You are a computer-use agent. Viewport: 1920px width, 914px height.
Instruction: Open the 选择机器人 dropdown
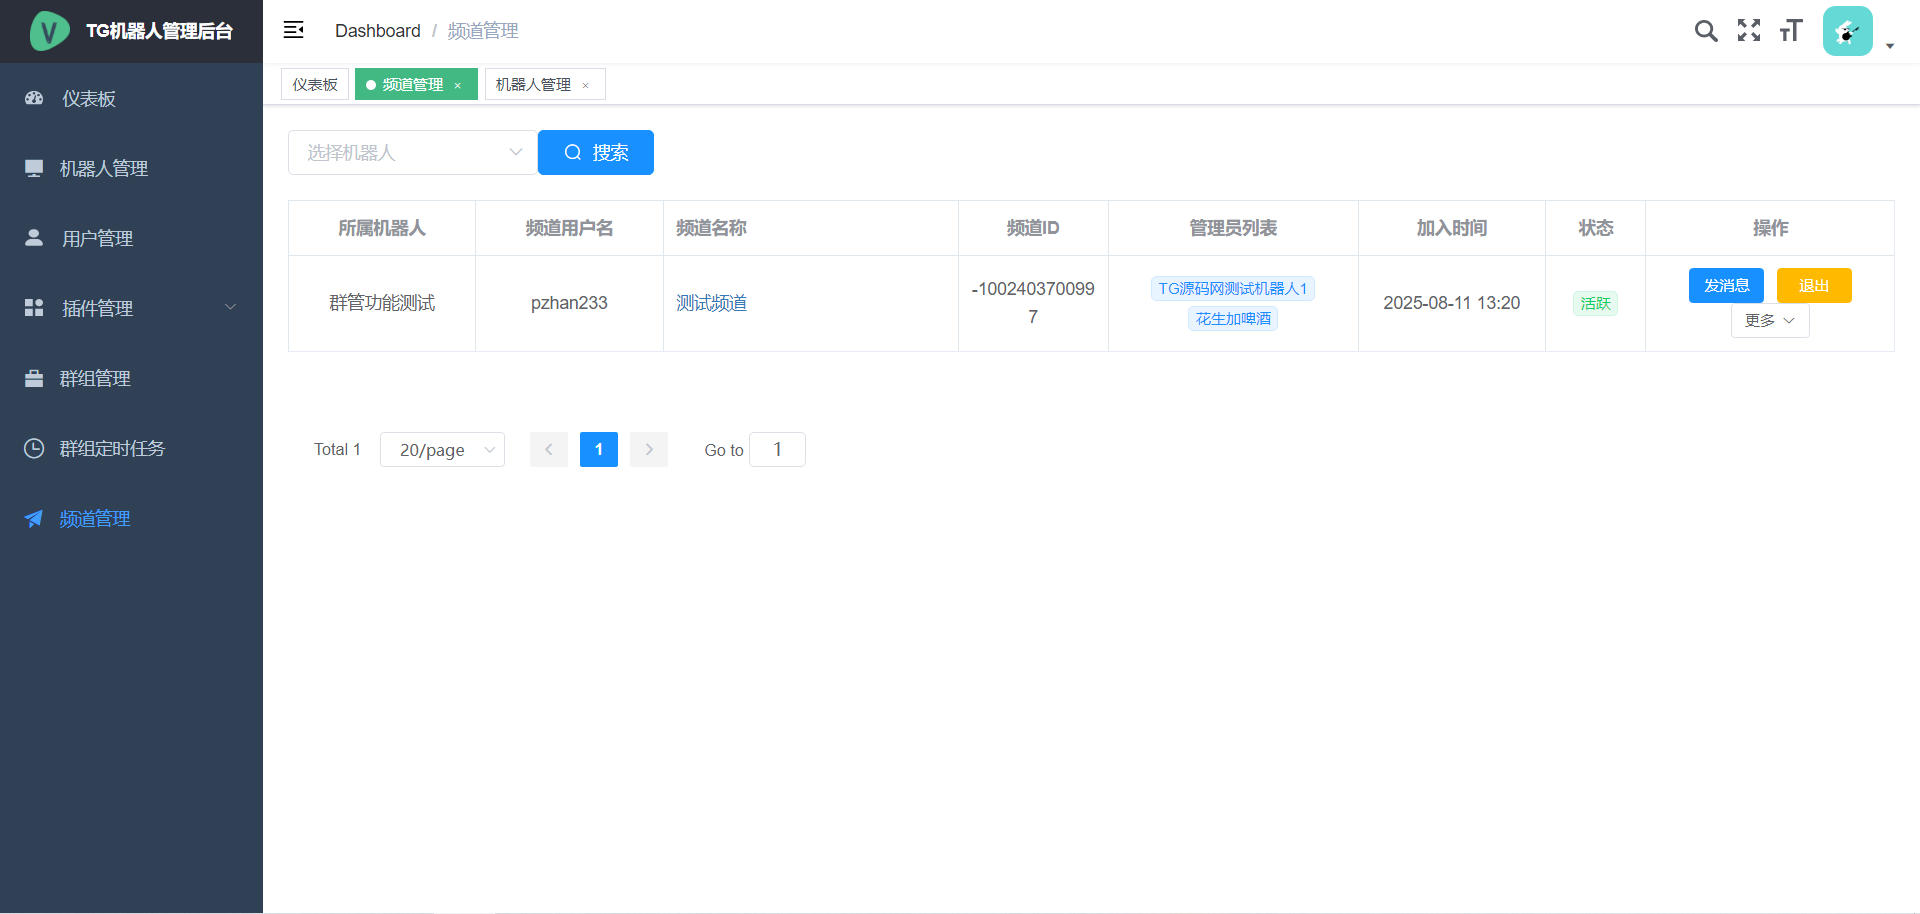pyautogui.click(x=412, y=153)
